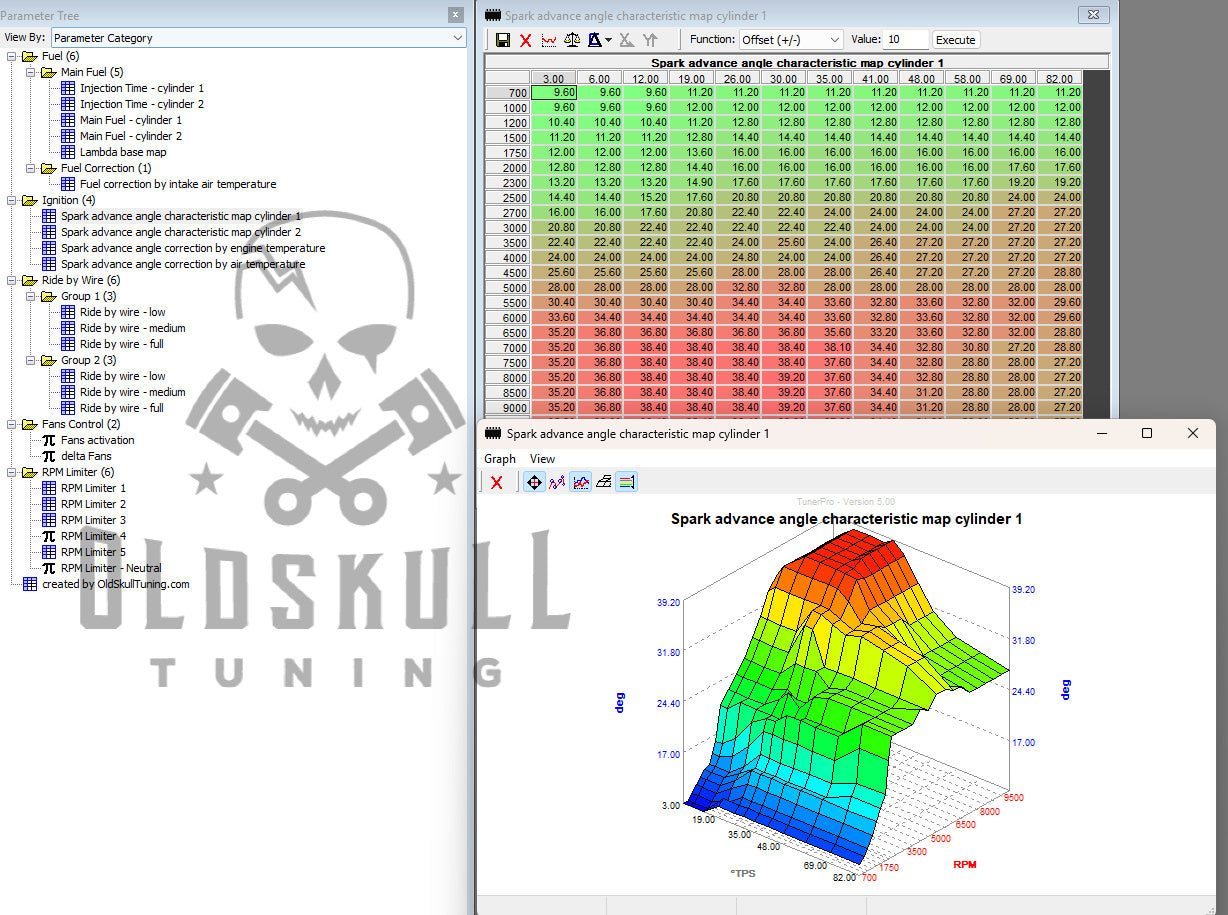Toggle the line chart surface display button

[581, 482]
